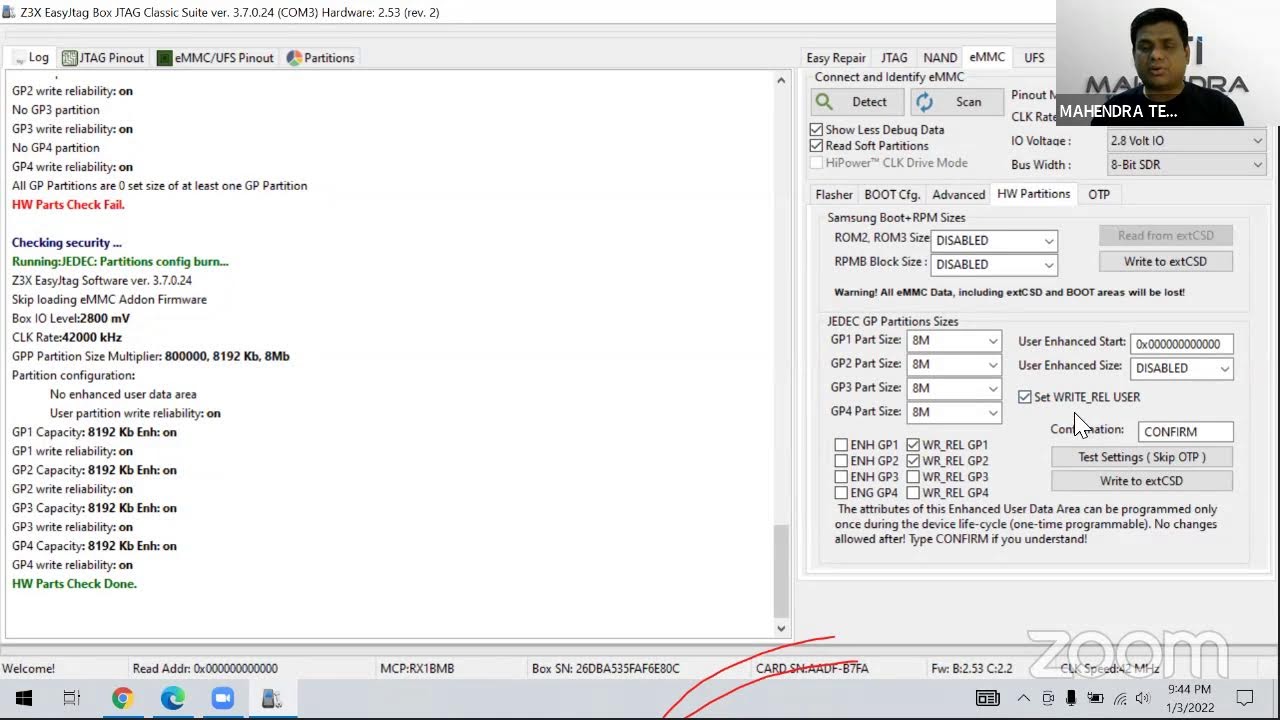Image resolution: width=1280 pixels, height=720 pixels.
Task: Open Microsoft Edge from the taskbar
Action: coord(172,698)
